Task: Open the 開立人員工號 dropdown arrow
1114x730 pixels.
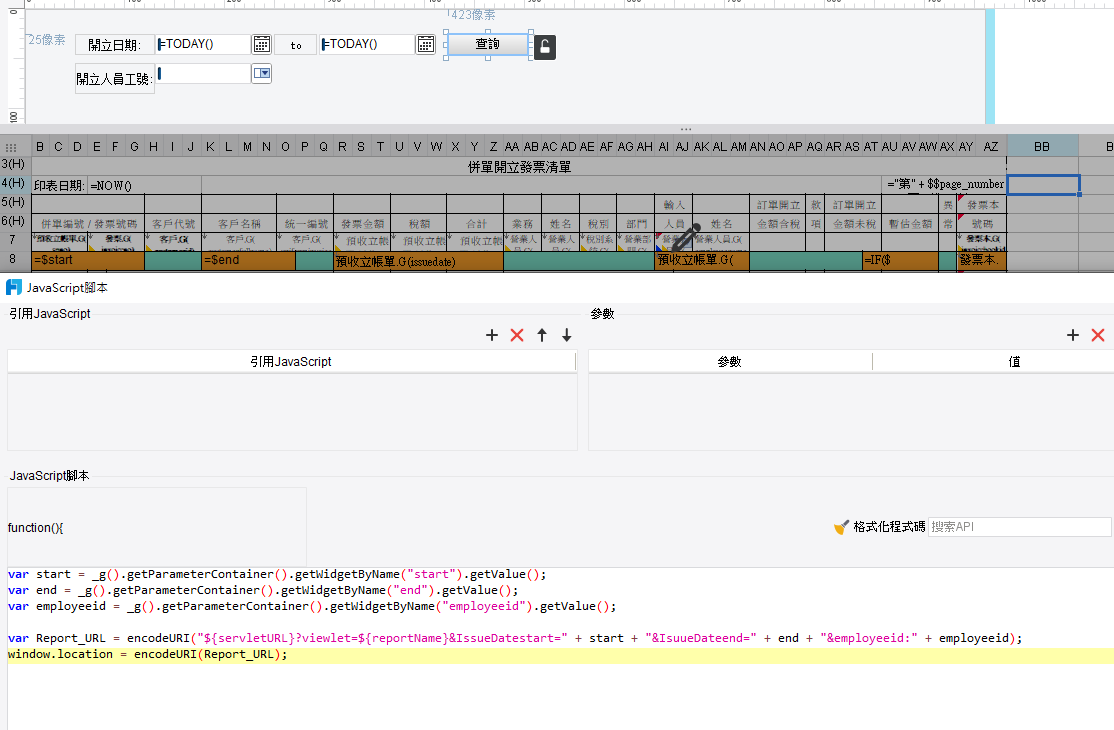Action: 261,73
